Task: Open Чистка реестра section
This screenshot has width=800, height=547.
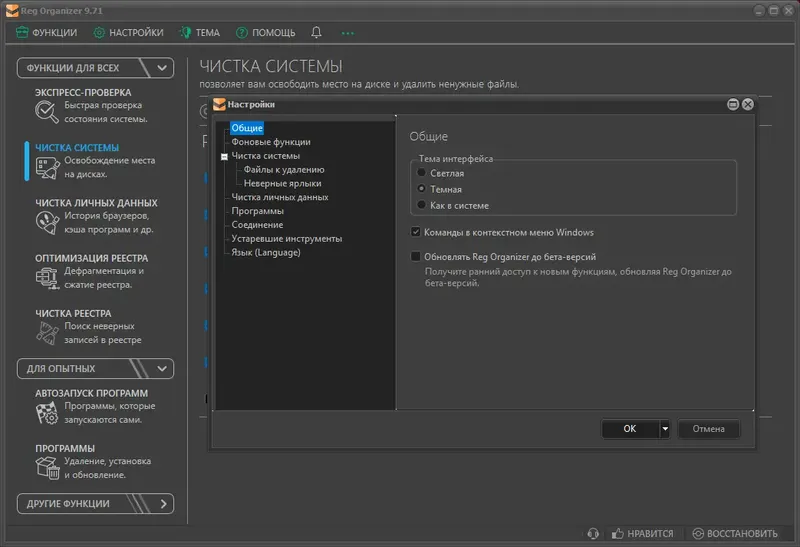Action: coord(73,313)
